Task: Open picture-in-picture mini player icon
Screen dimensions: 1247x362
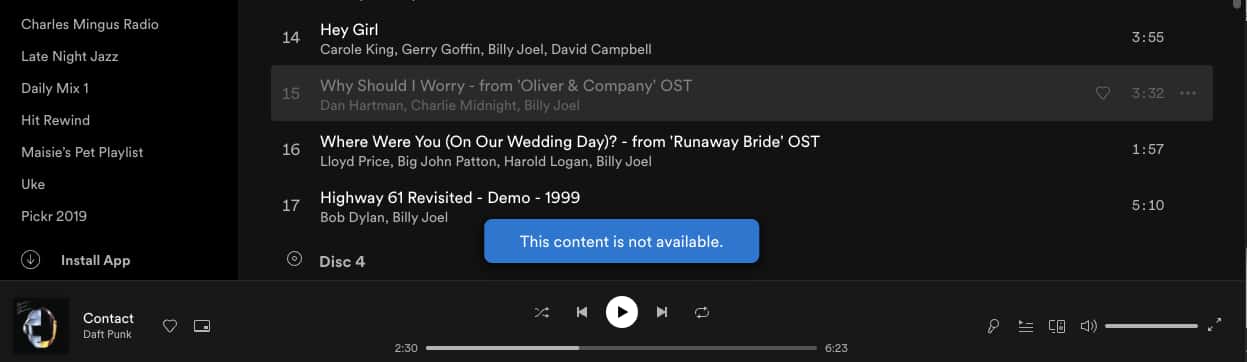Action: point(202,325)
